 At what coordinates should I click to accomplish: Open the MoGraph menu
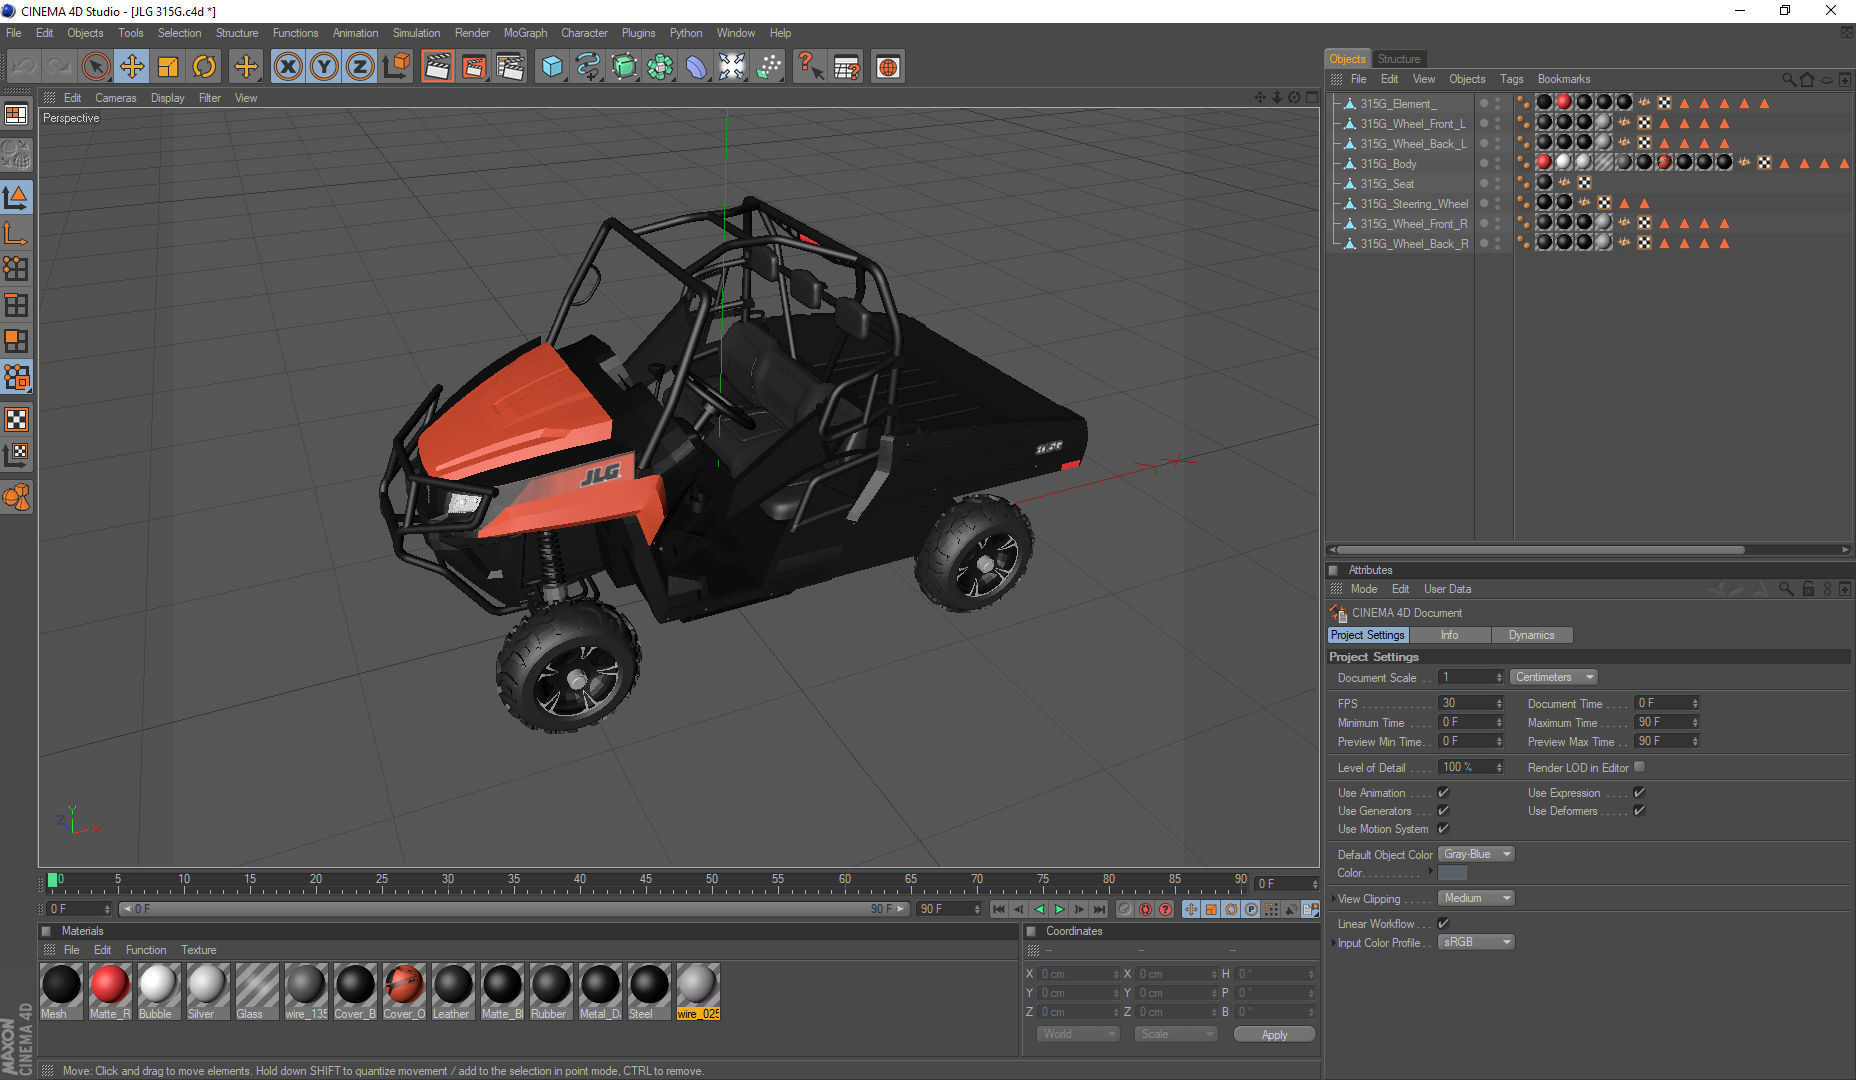[525, 33]
